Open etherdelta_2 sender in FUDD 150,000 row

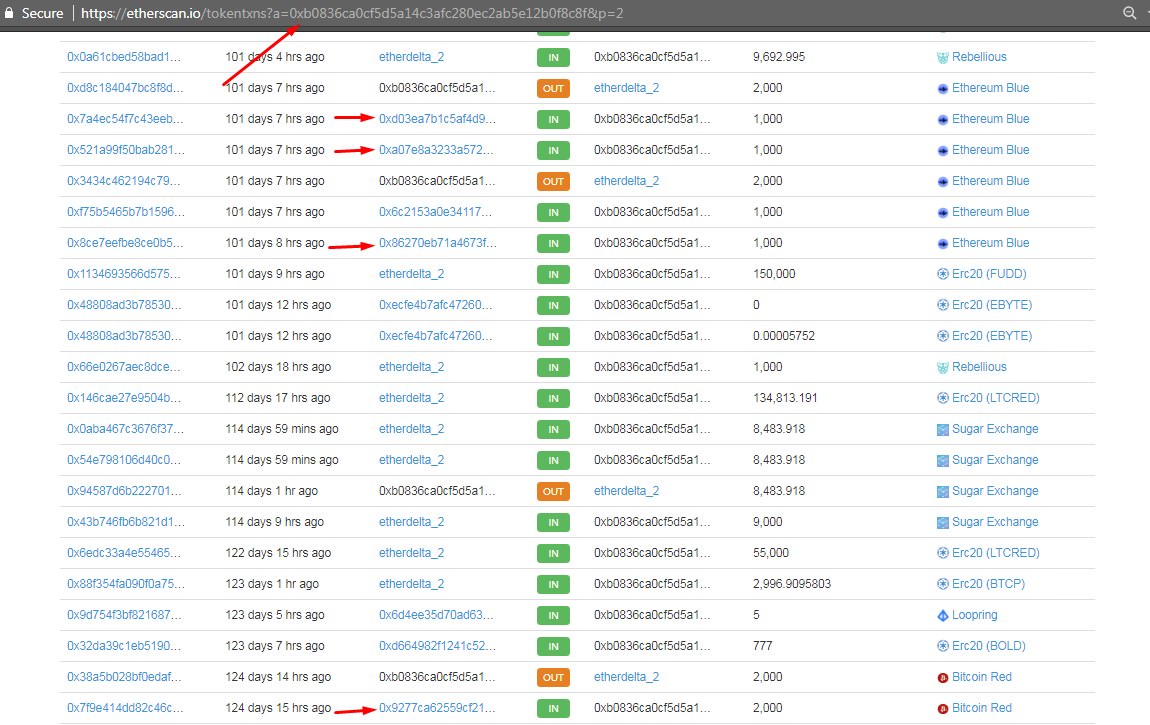pyautogui.click(x=411, y=274)
